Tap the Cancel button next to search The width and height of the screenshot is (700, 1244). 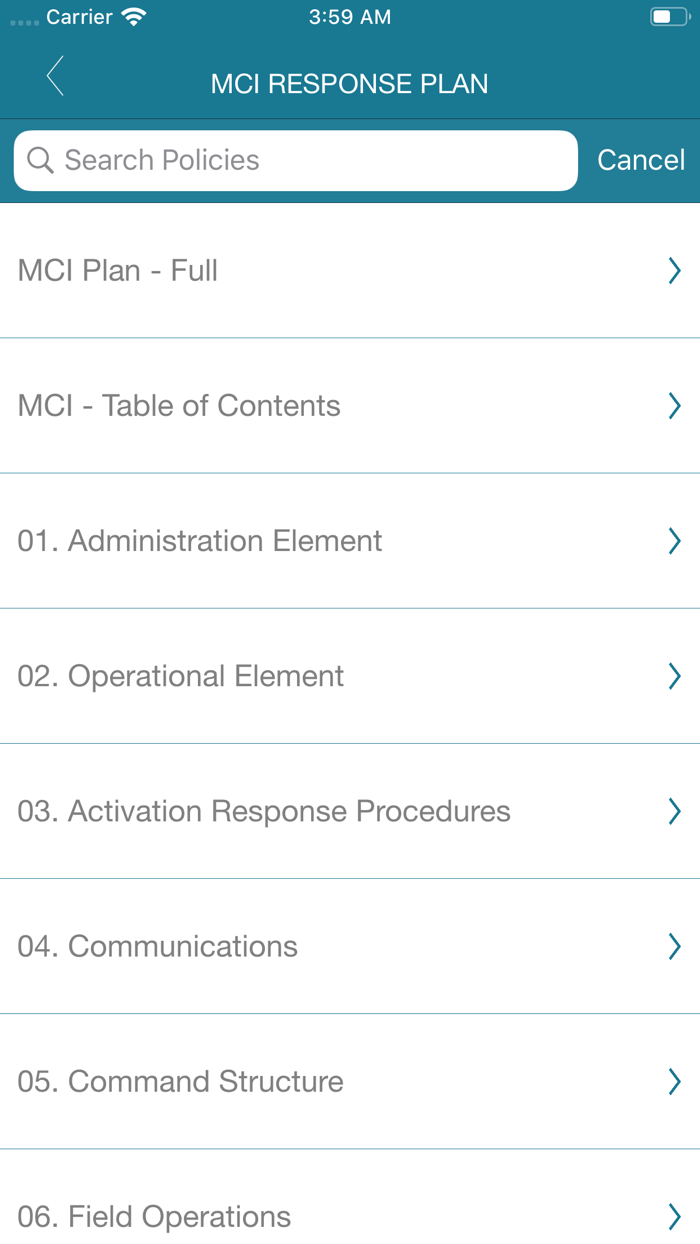click(641, 160)
